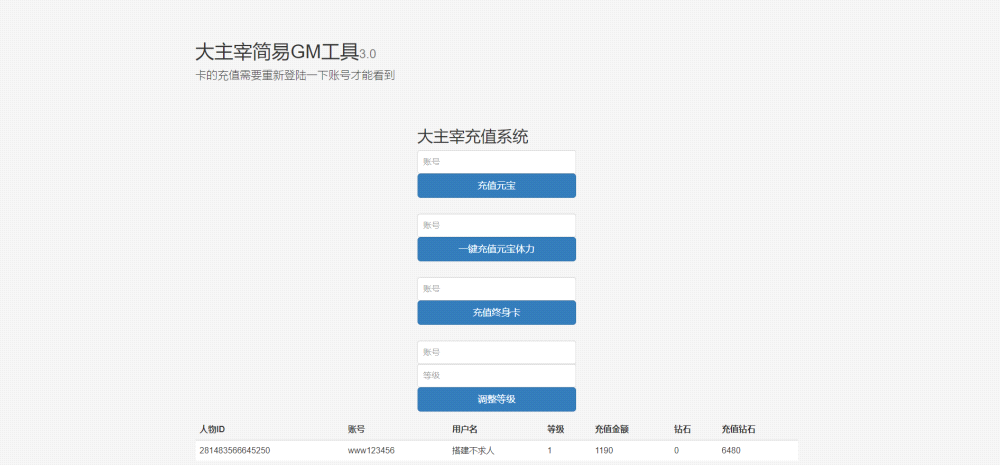
Task: Focus the 账号 field above 充值元宝
Action: tap(496, 161)
